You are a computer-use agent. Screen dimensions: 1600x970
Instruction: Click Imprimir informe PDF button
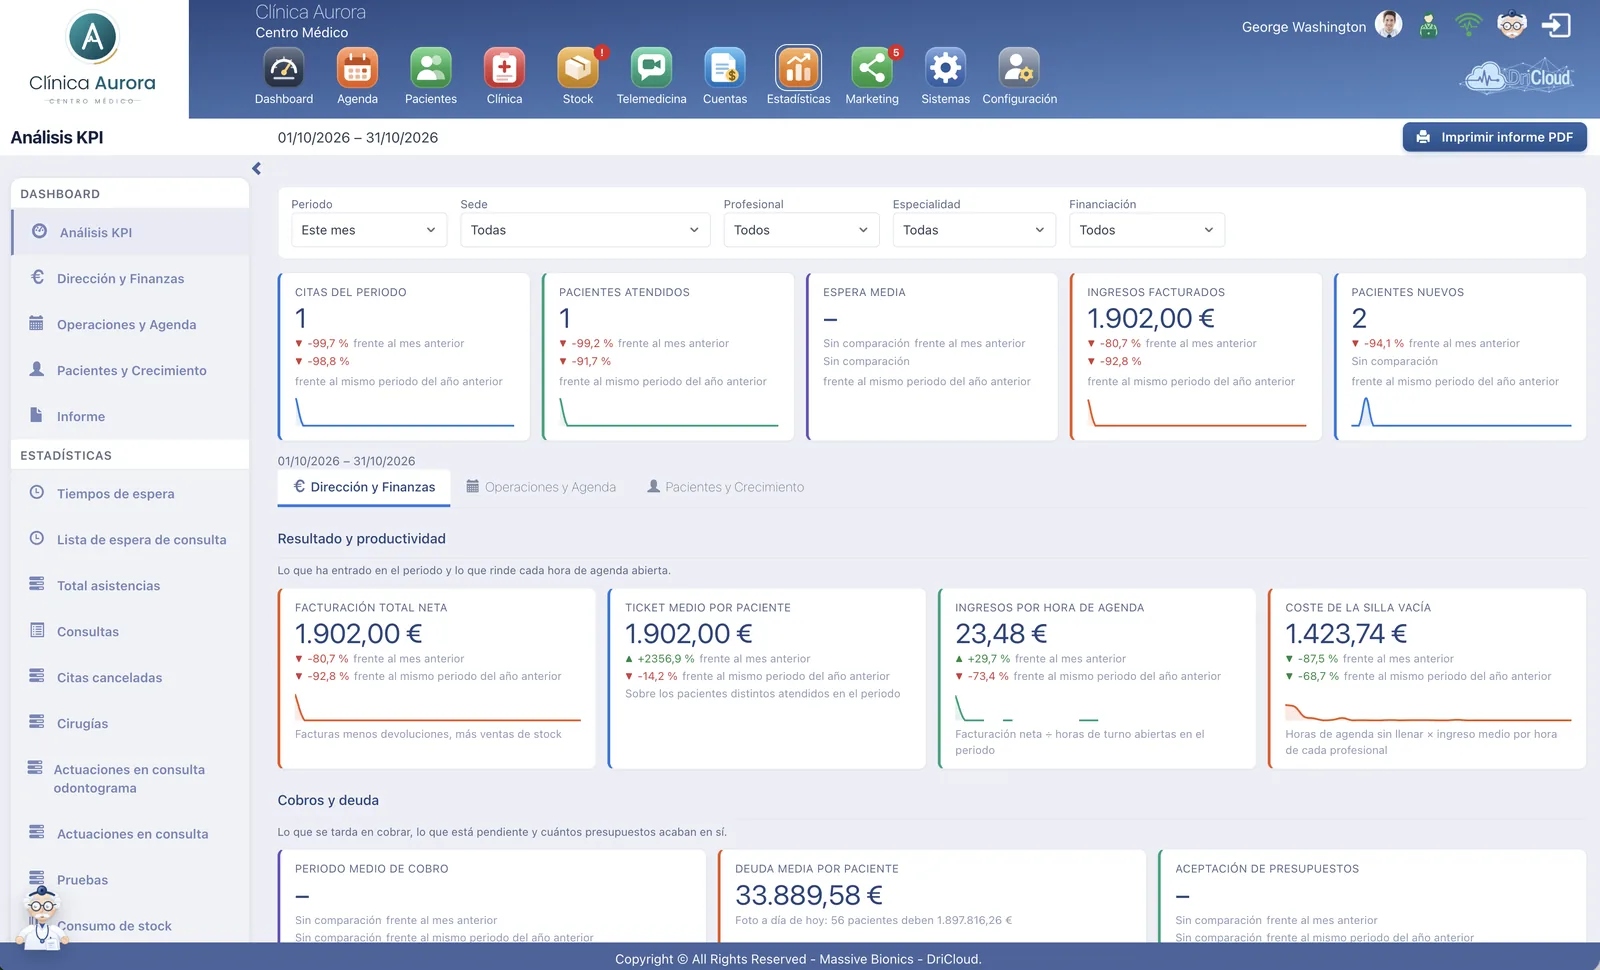[x=1494, y=137]
